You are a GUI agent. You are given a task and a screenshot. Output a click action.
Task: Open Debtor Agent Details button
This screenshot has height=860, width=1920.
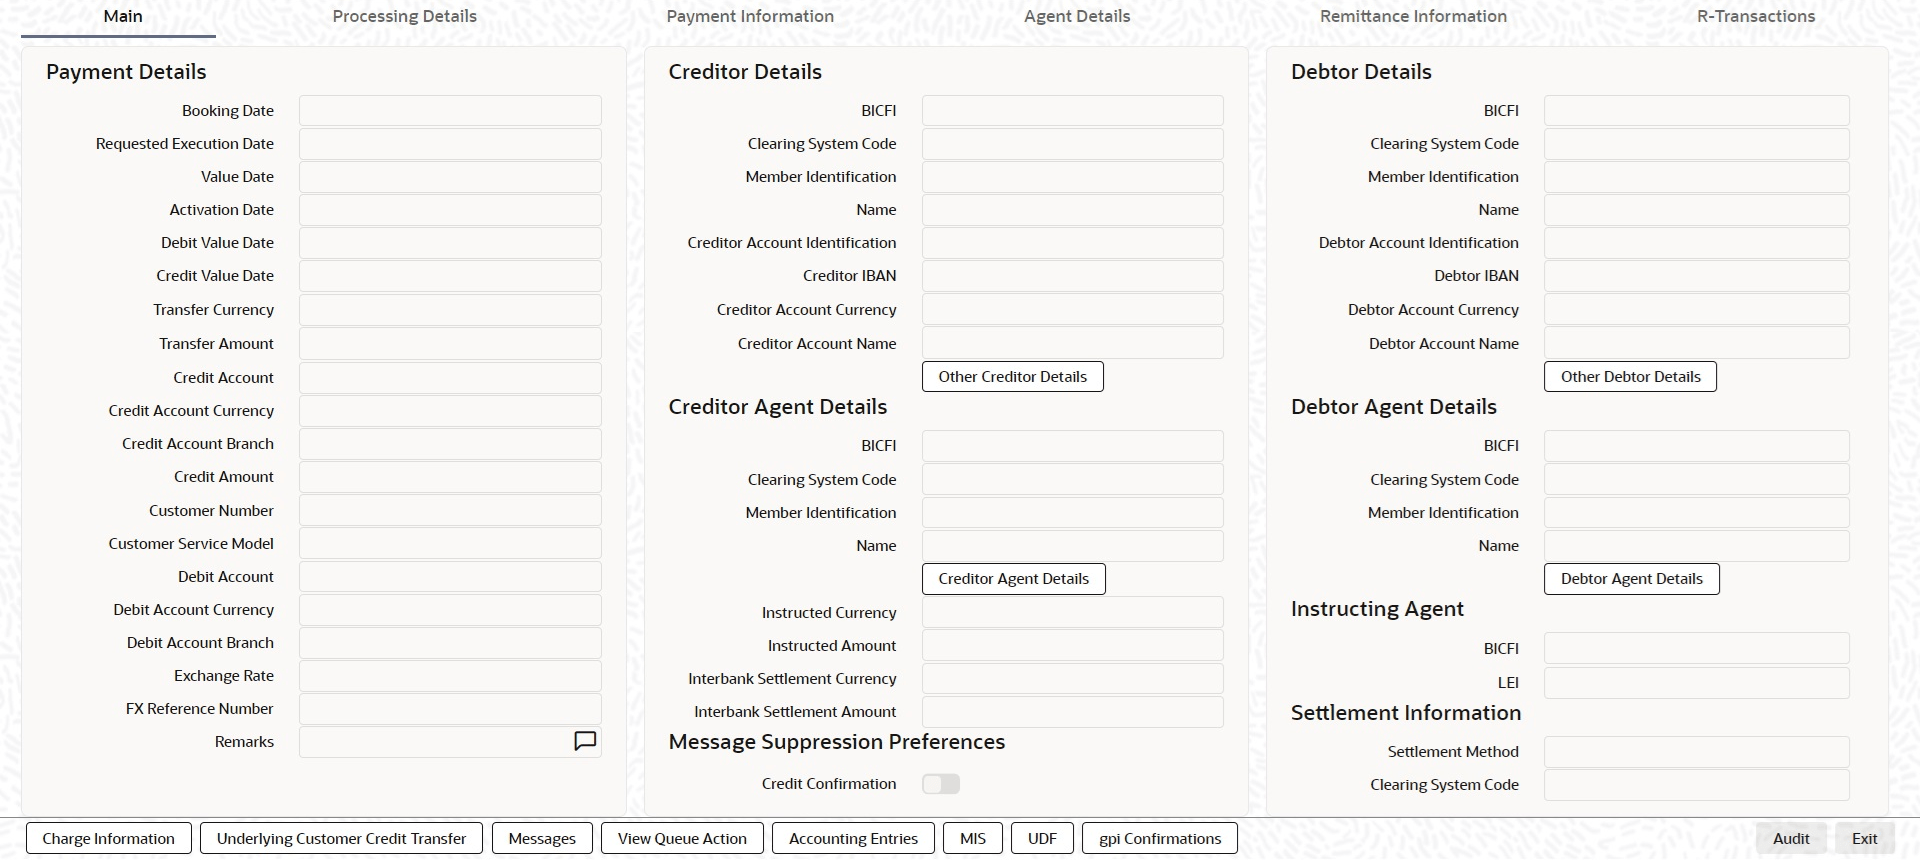click(x=1631, y=579)
